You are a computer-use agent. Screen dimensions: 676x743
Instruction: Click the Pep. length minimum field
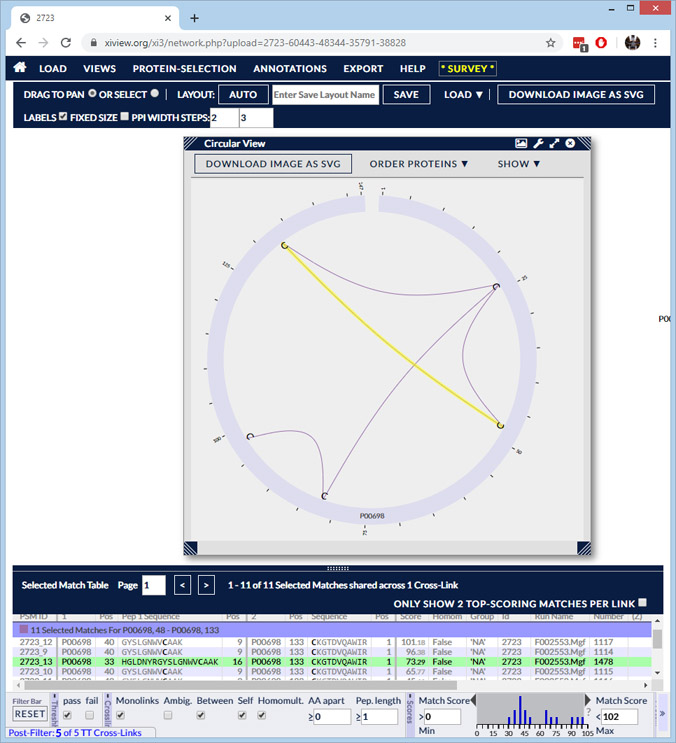point(379,717)
